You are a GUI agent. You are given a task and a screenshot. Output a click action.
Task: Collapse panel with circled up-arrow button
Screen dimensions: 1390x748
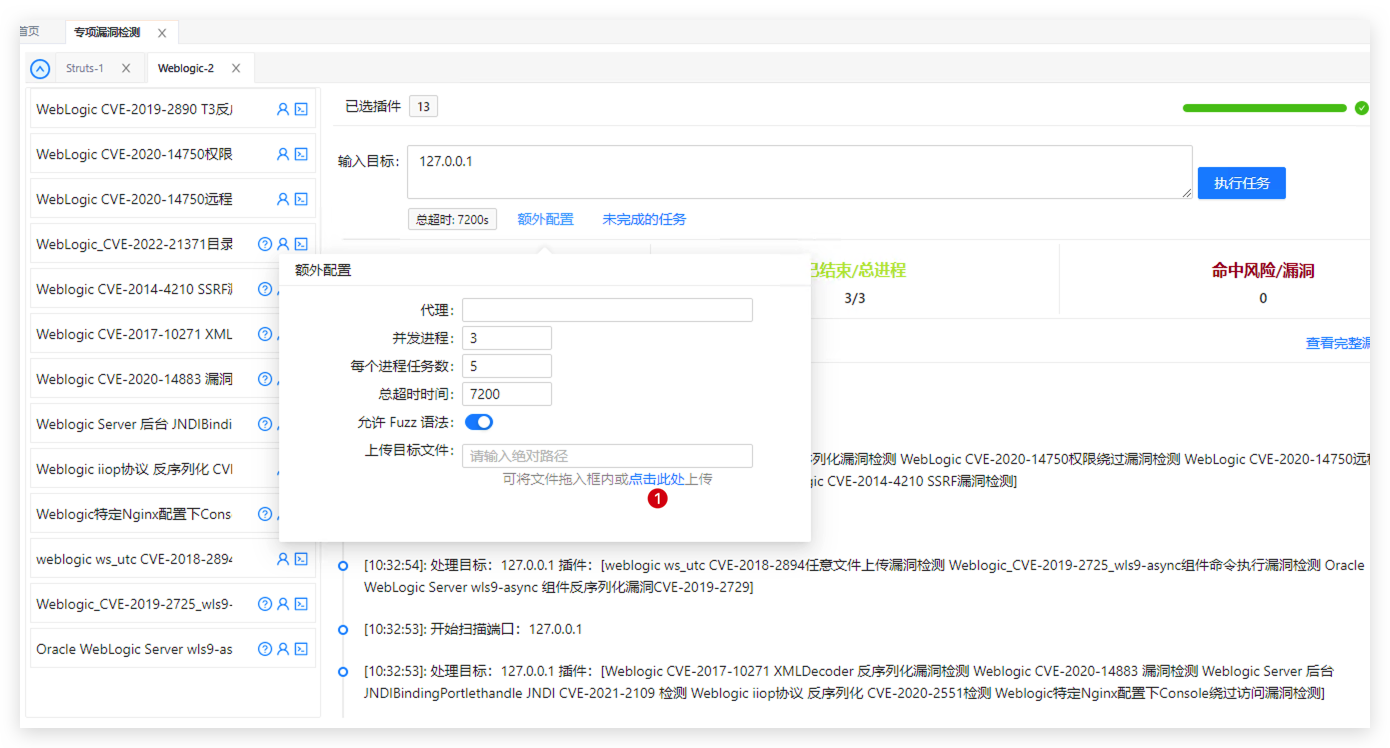point(40,69)
